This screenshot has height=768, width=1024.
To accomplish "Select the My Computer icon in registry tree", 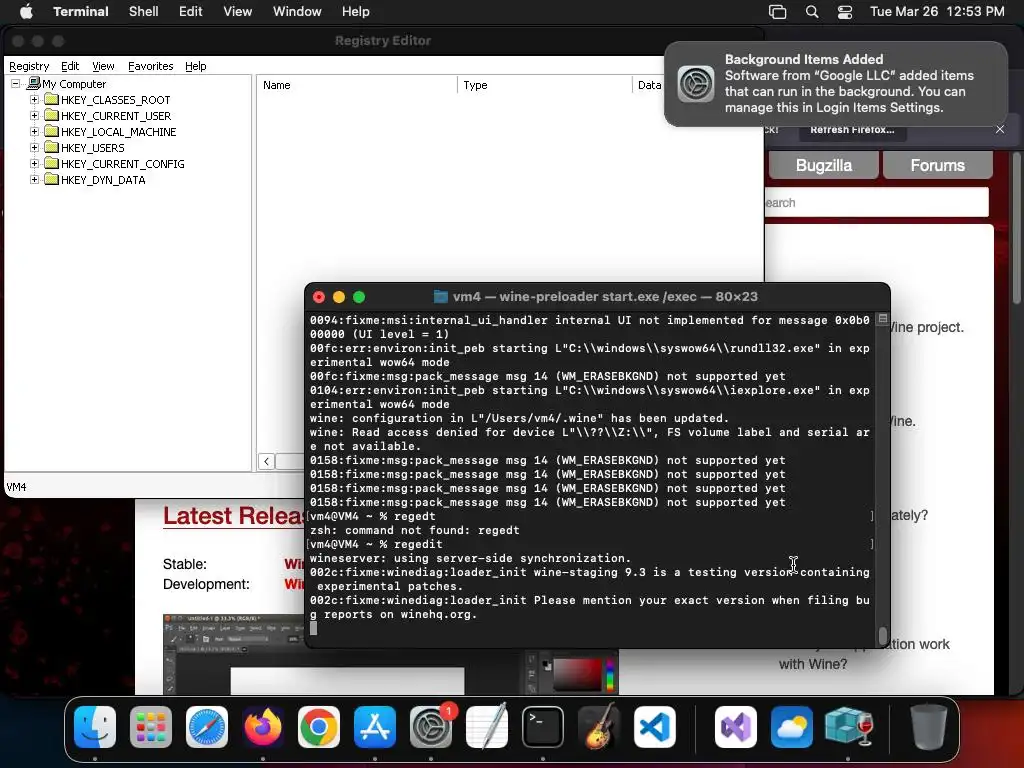I will [33, 84].
